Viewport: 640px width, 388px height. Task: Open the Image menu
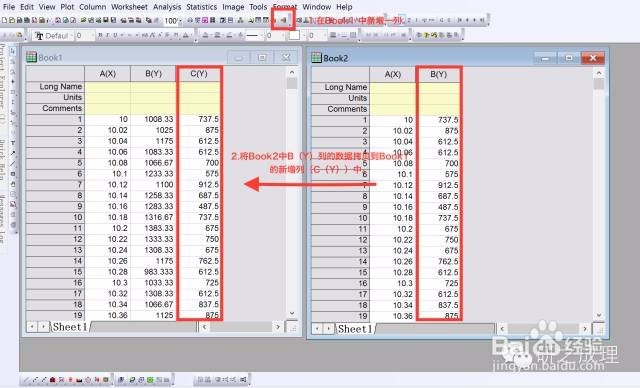tap(233, 7)
